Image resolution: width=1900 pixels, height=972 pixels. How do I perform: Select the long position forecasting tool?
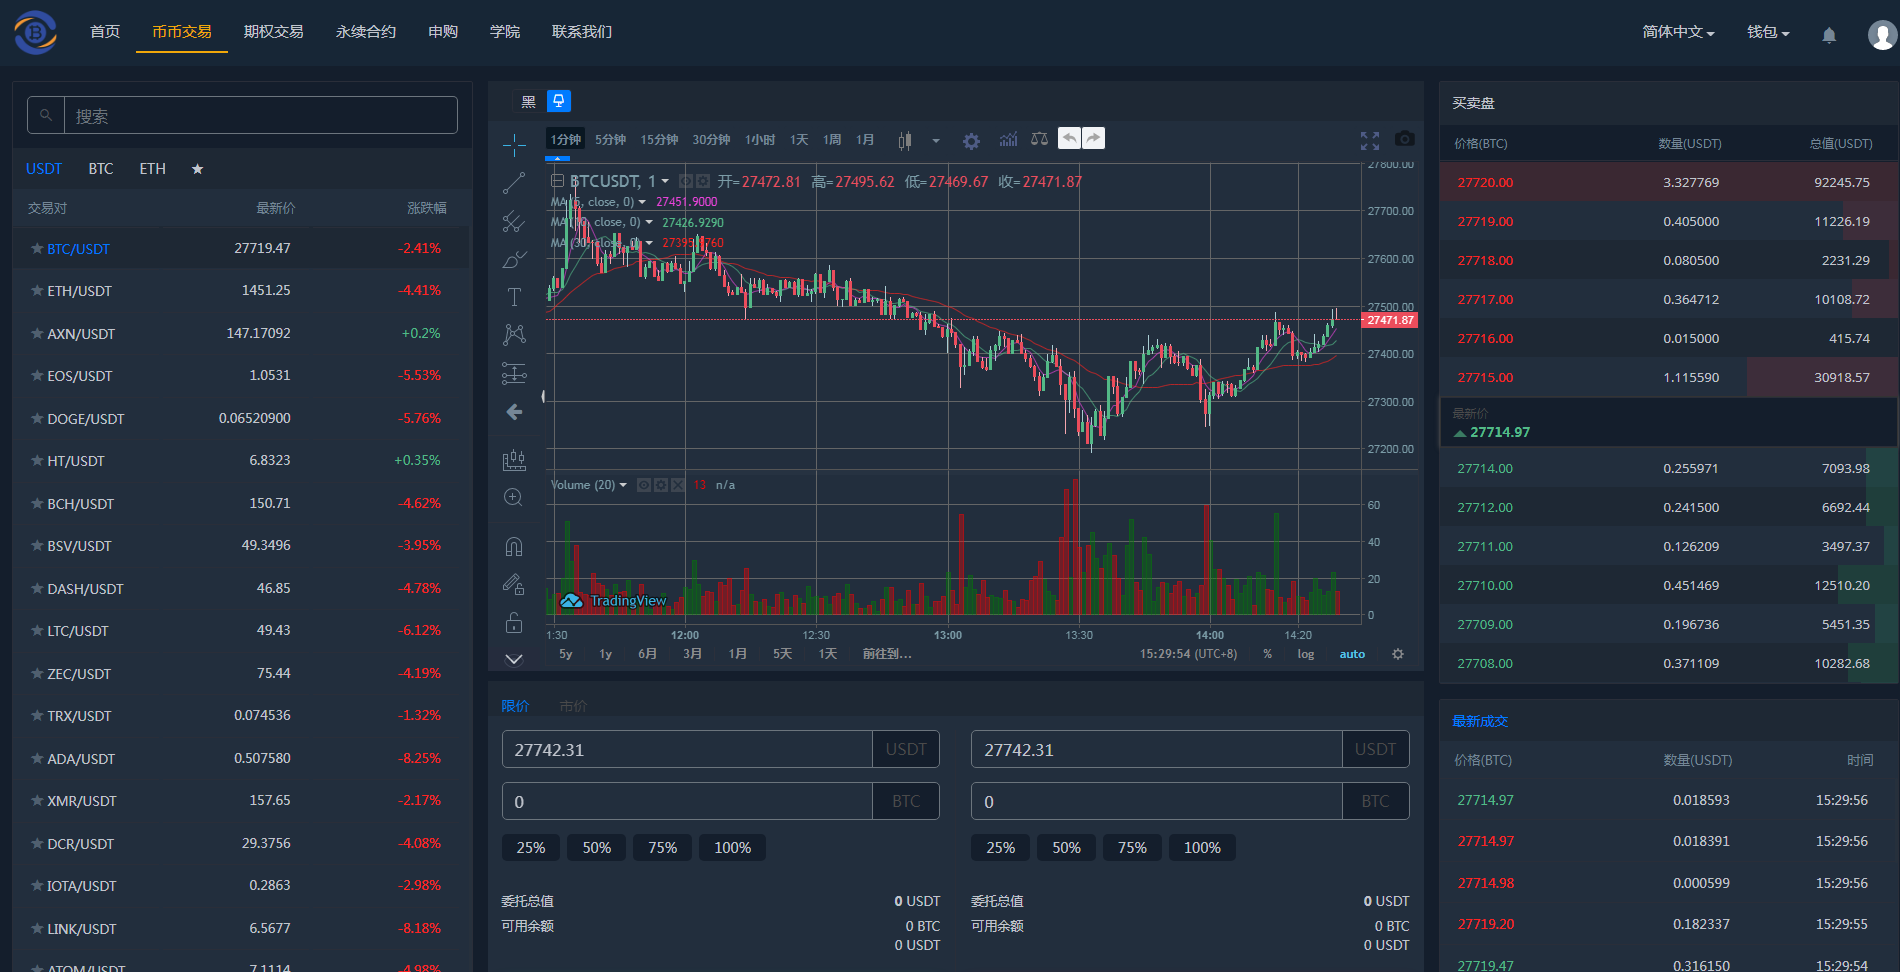pos(514,373)
